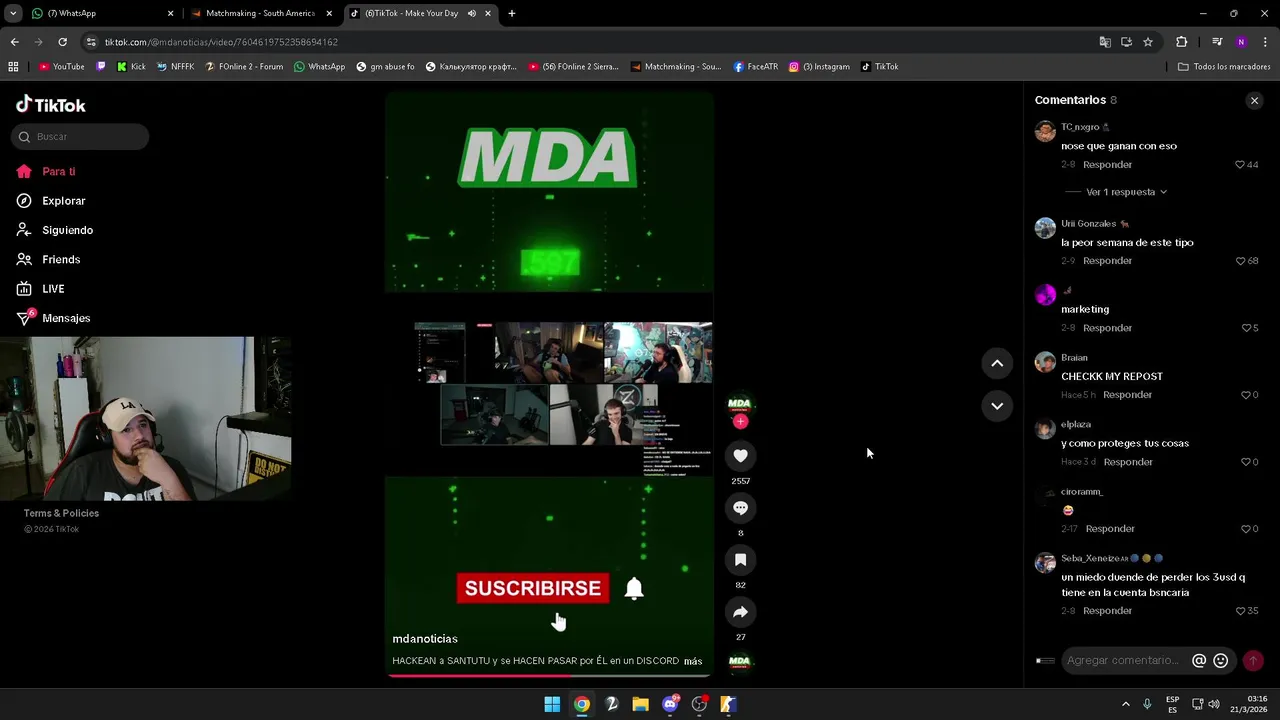Image resolution: width=1280 pixels, height=720 pixels.
Task: Open the MDA profile avatar beside video
Action: (x=739, y=404)
